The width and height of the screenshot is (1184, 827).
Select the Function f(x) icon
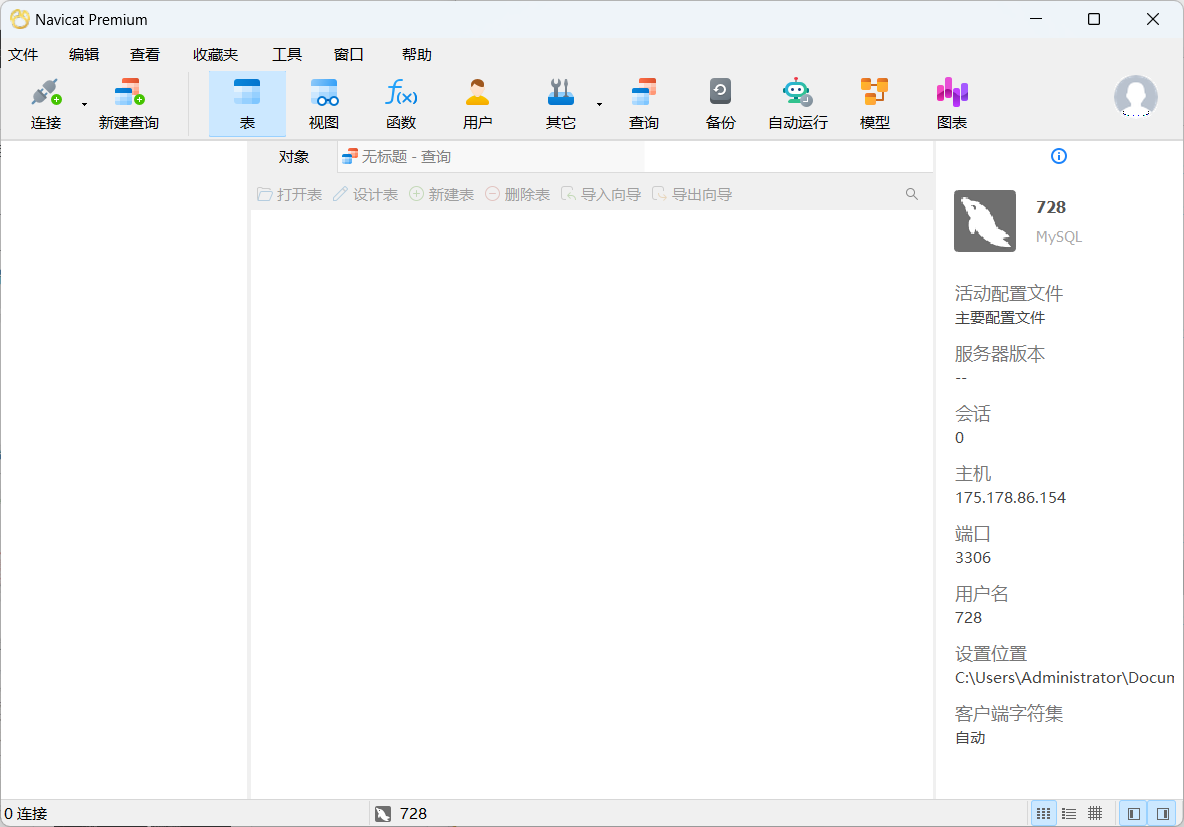[x=401, y=104]
